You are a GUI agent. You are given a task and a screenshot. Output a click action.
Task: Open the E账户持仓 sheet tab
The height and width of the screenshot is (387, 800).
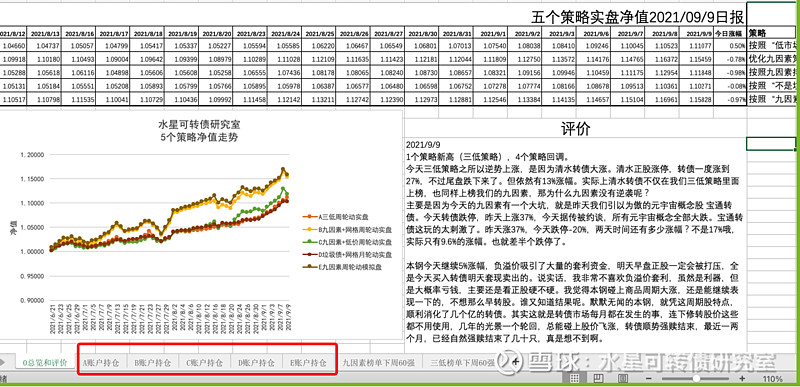(x=308, y=363)
